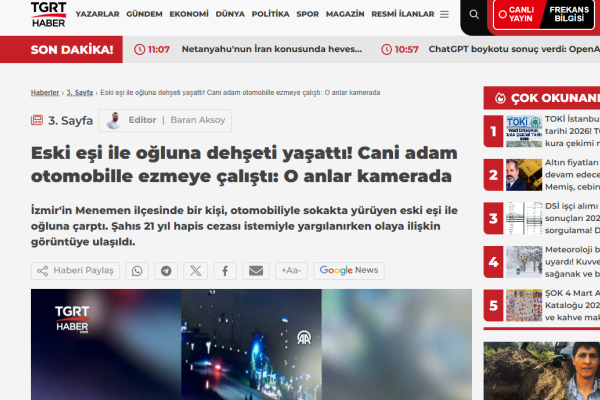This screenshot has height=400, width=600.
Task: Play the article video thumbnail
Action: click(251, 344)
